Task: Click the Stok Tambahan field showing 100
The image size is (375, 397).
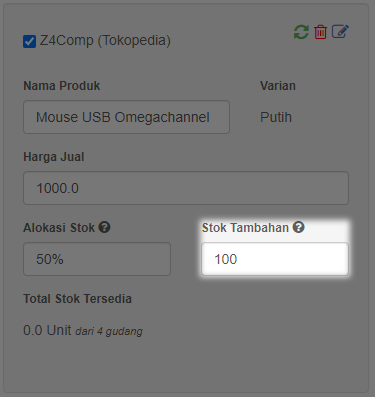Action: (x=275, y=259)
